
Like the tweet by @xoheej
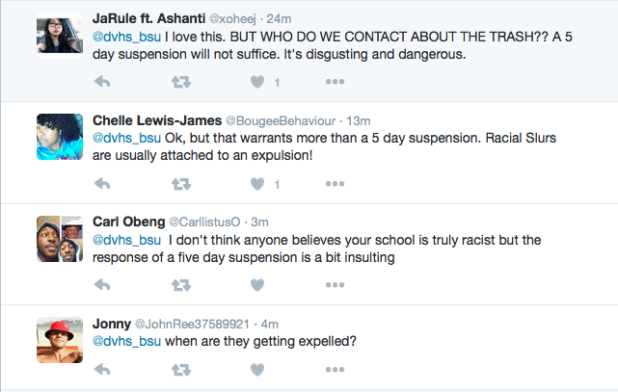257,82
